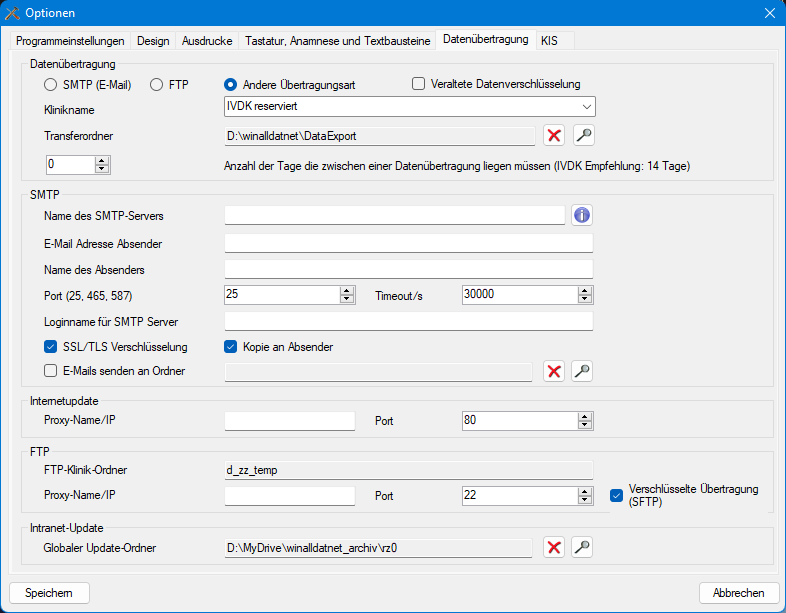
Task: Open the Klinikname dropdown list
Action: [x=586, y=106]
